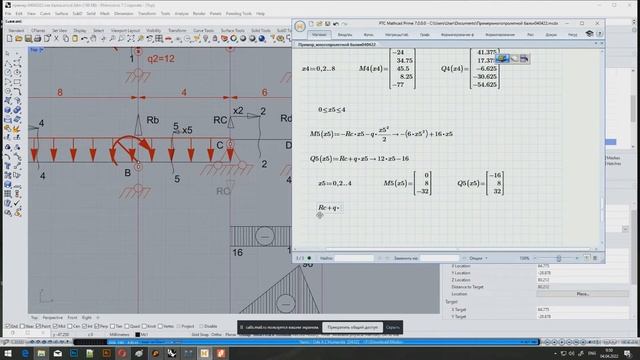Paste from clipboard in Rhino toolbar
640x360 pixels.
pyautogui.click(x=75, y=39)
